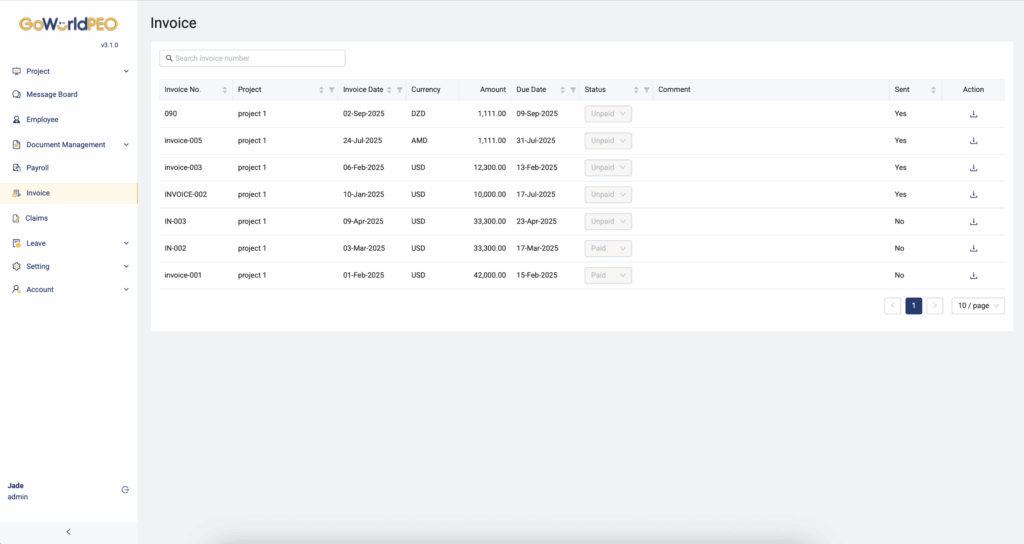The width and height of the screenshot is (1024, 544).
Task: Sort table by Invoice No. column
Action: click(225, 90)
